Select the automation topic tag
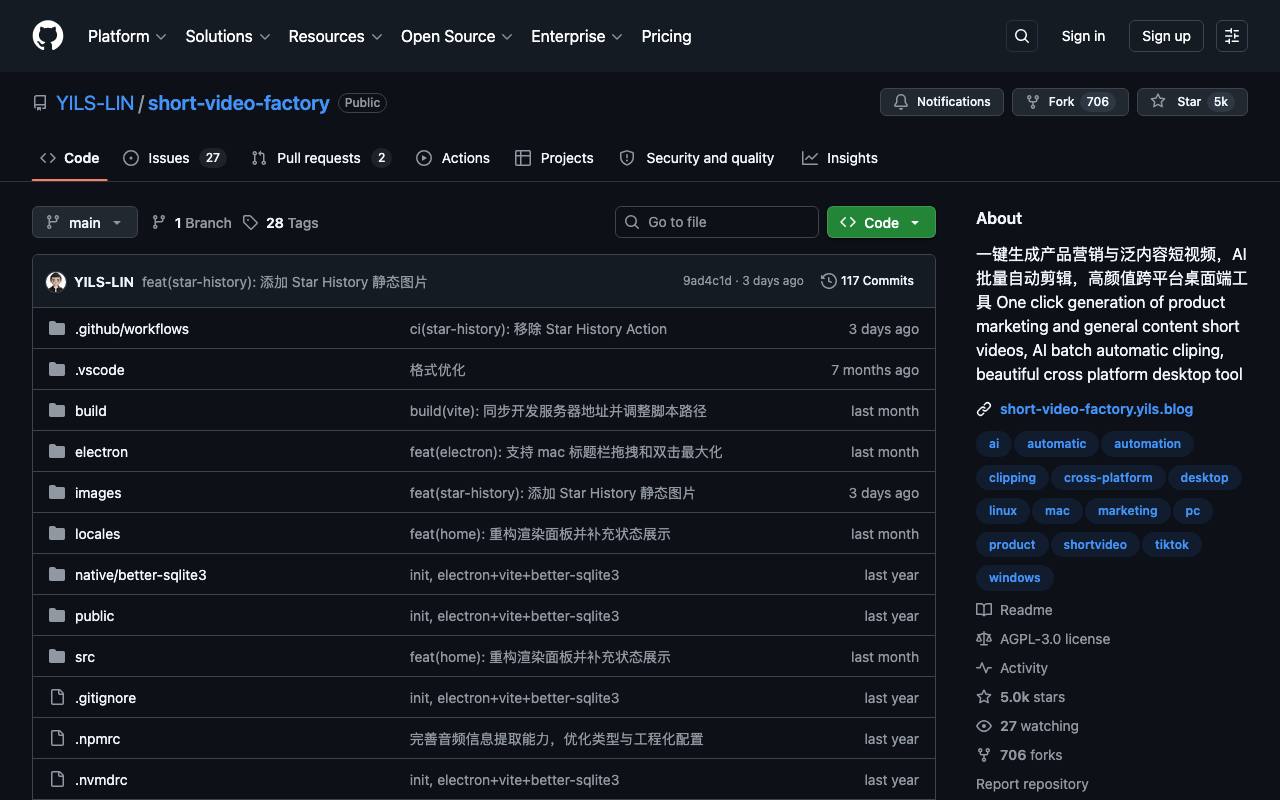 pos(1147,444)
